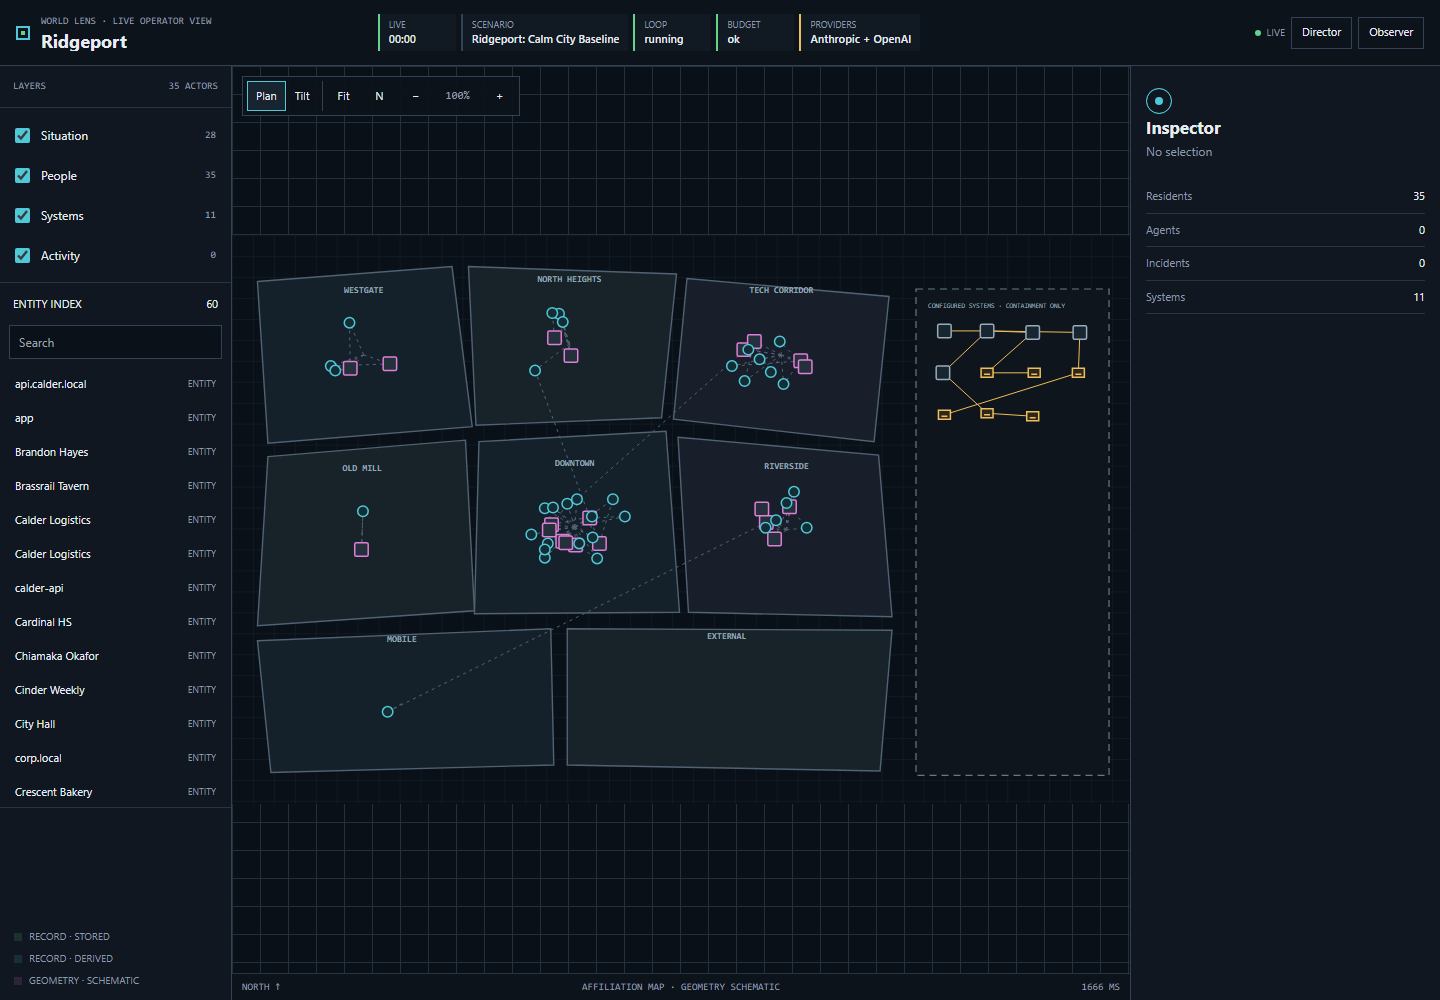Click the Providers Anthropic + OpenAI status
Viewport: 1440px width, 1000px height.
click(860, 32)
